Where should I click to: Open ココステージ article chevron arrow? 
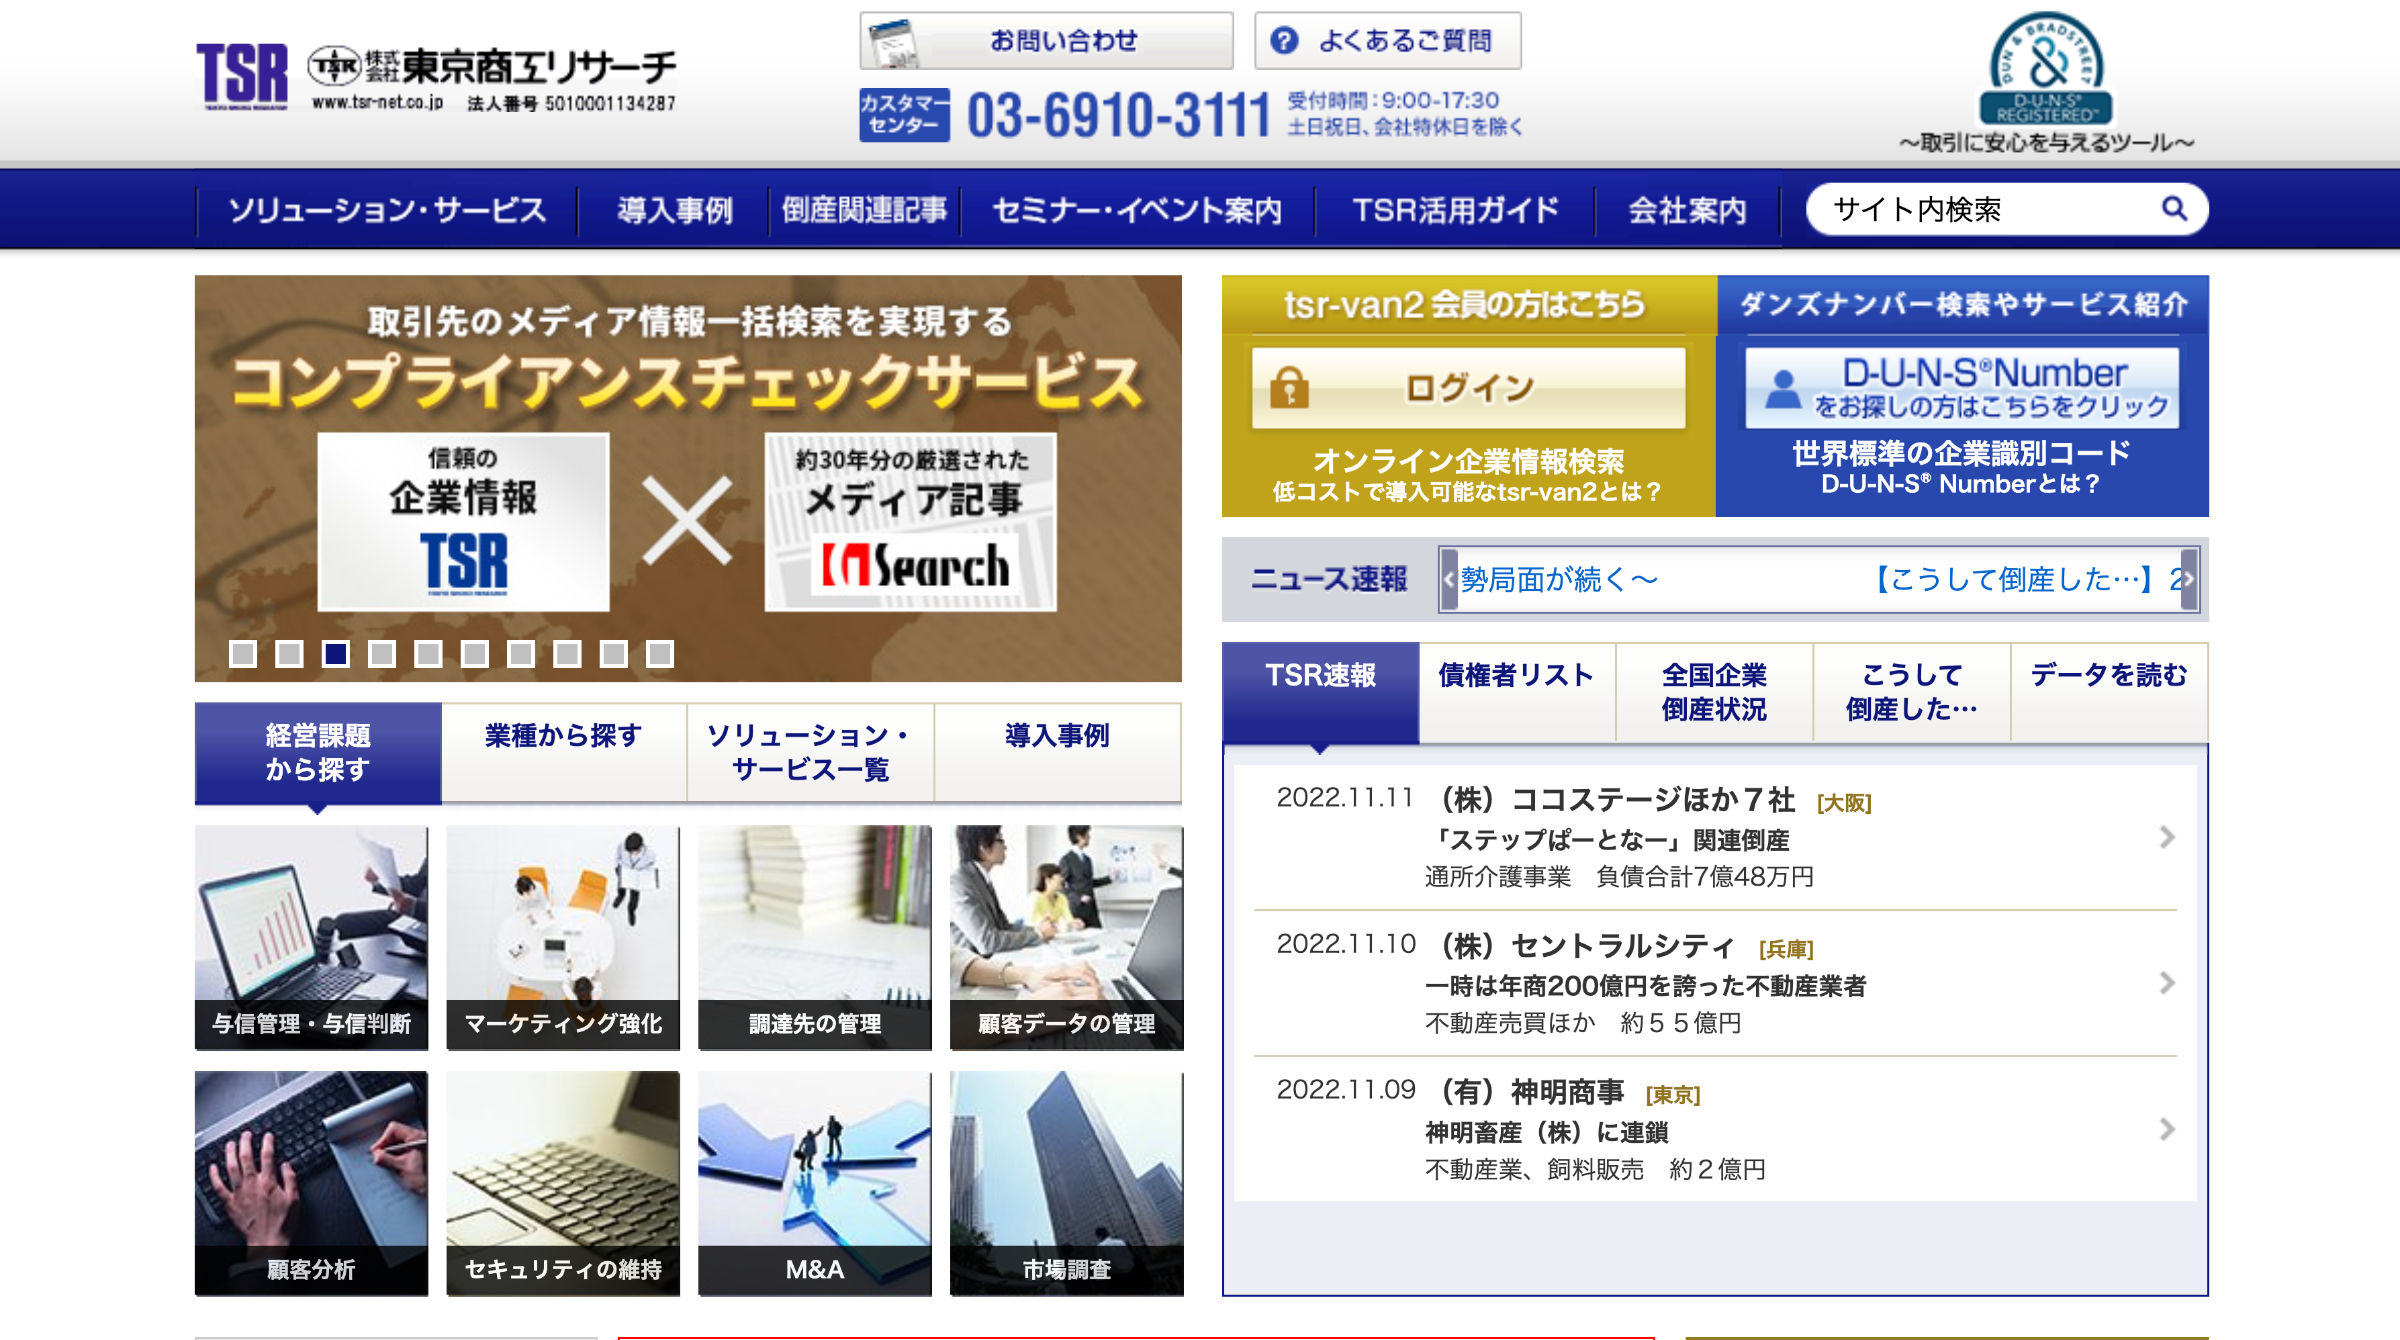pos(2167,837)
